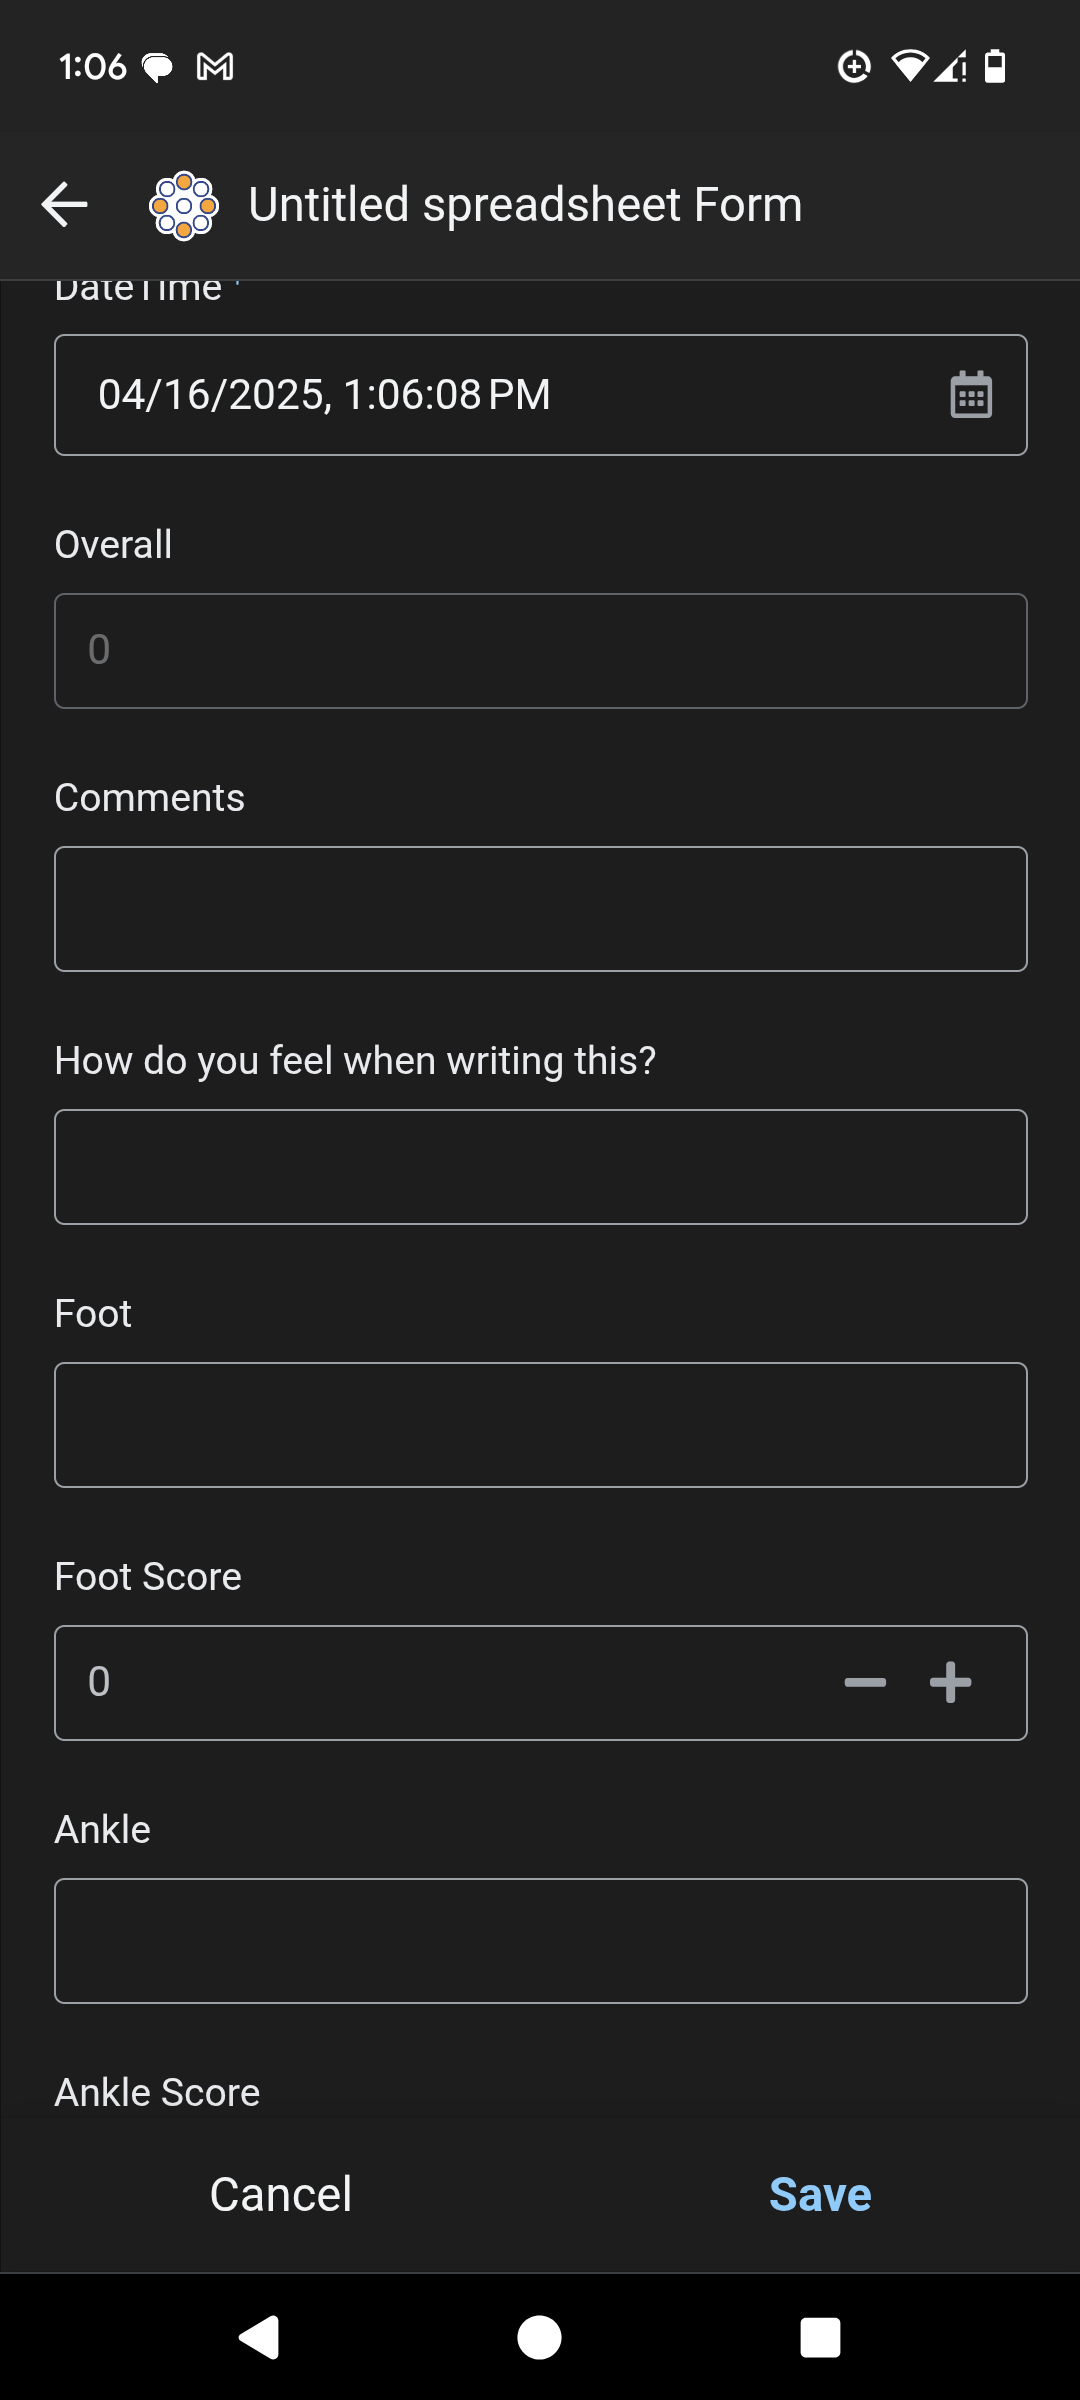Tap the Gmail notification icon
This screenshot has height=2400, width=1080.
(215, 67)
